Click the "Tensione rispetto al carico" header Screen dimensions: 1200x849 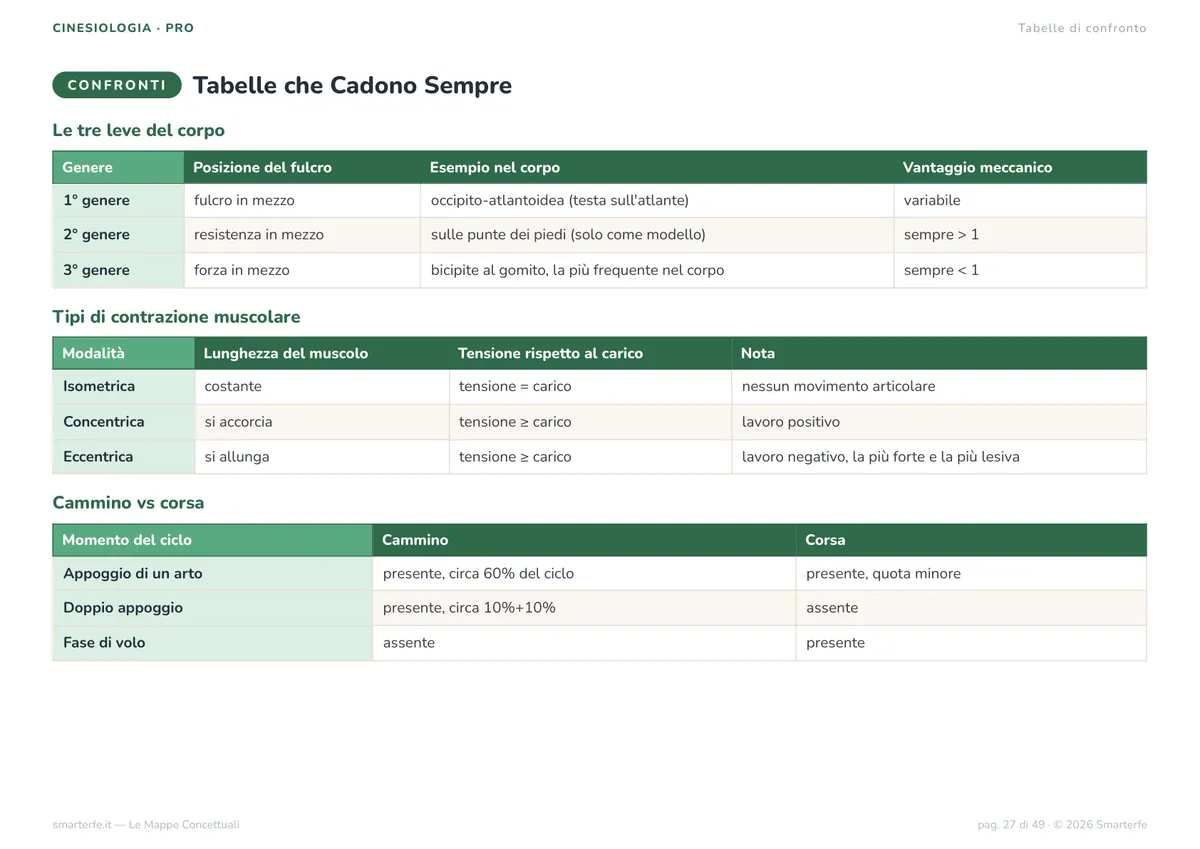pyautogui.click(x=590, y=353)
